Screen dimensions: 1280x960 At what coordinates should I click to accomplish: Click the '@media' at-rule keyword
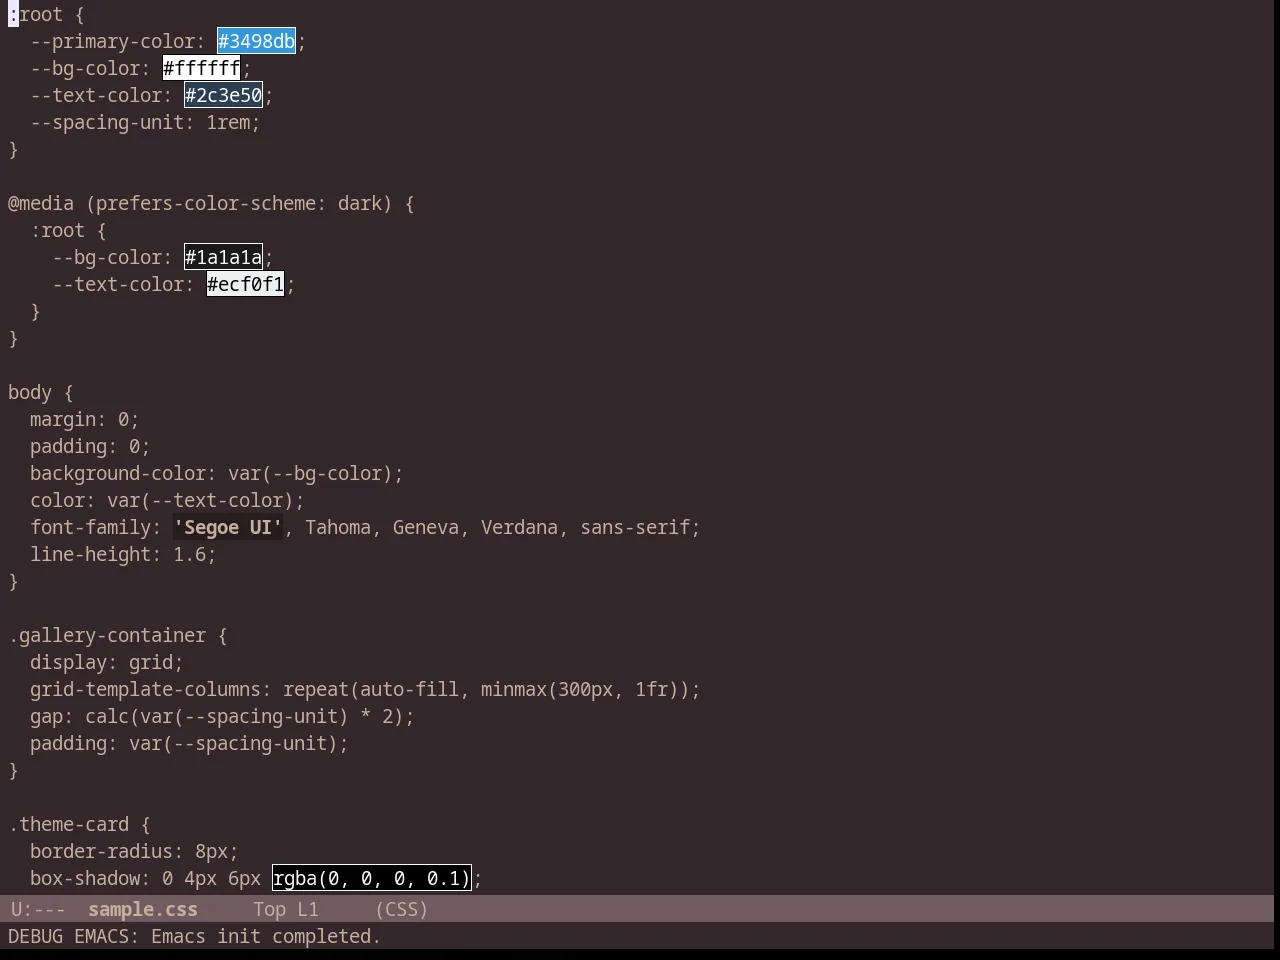41,203
